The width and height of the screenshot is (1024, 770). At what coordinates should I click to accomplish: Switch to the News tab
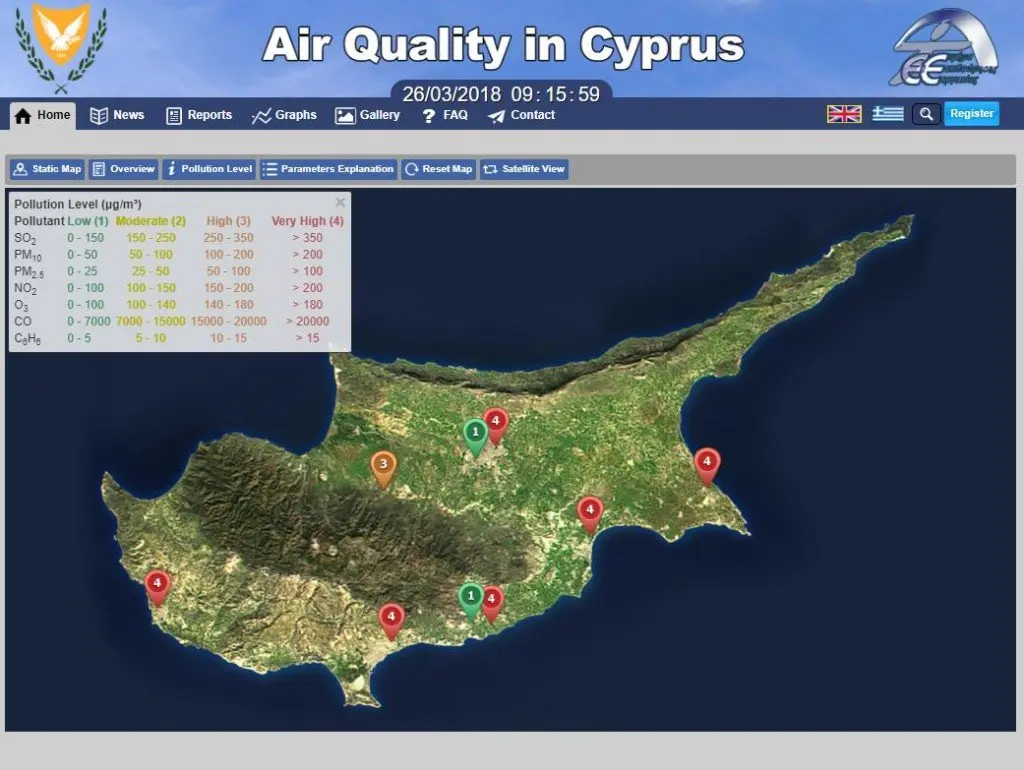pos(117,115)
